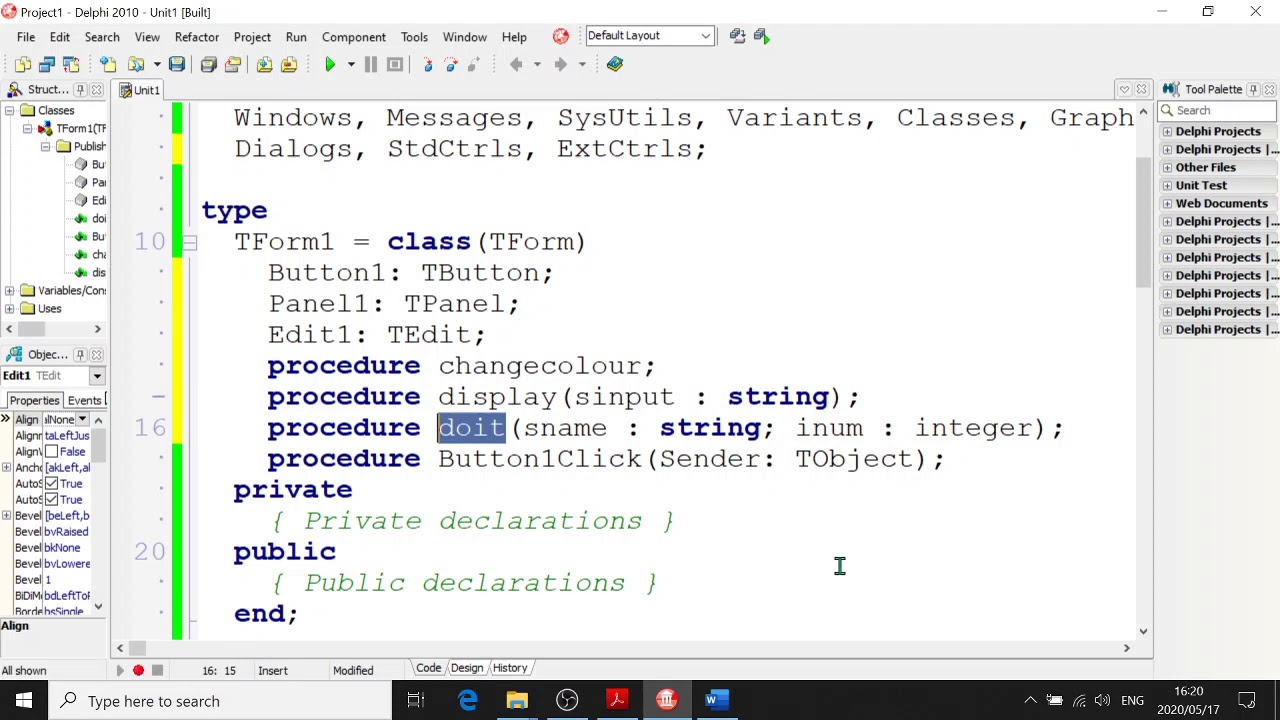This screenshot has width=1280, height=720.
Task: Expand the Uses tree node
Action: click(x=9, y=309)
